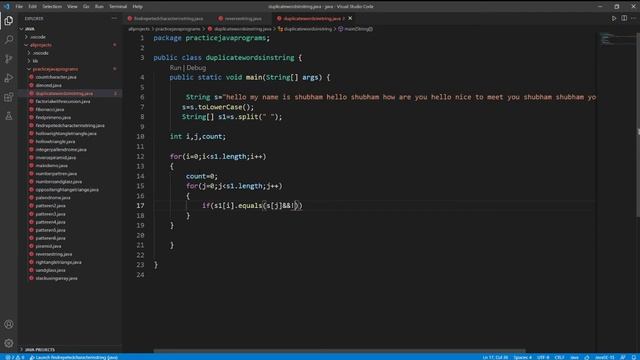Click the Run Java play button
The image size is (640, 360).
pos(613,18)
